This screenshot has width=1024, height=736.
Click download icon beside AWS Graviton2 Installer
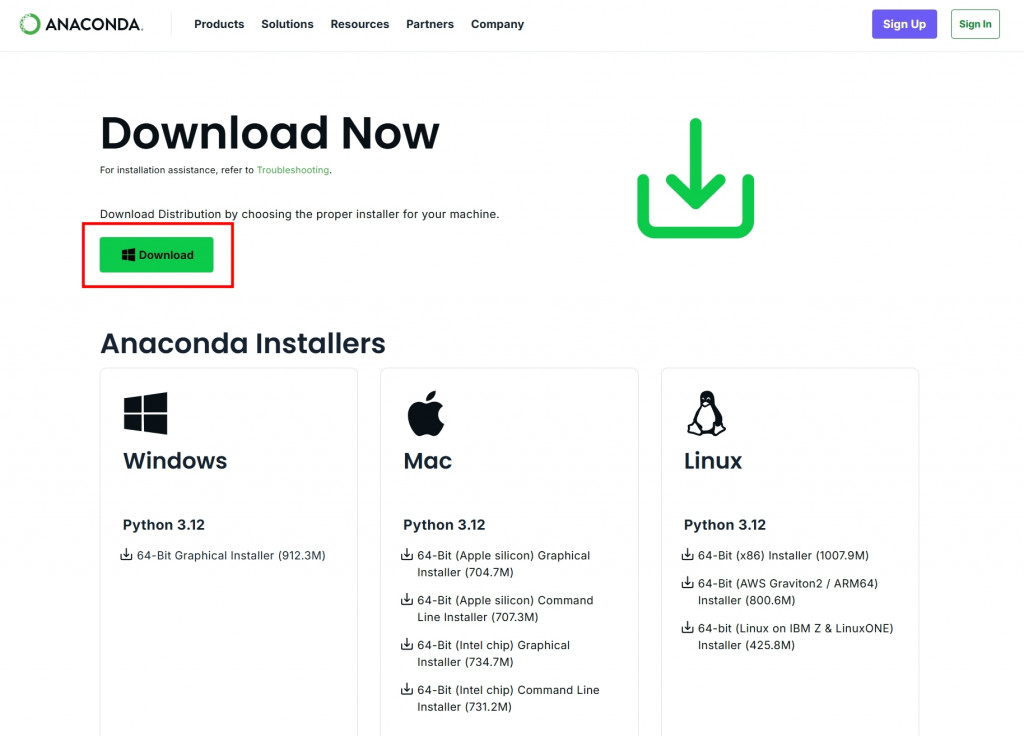[688, 583]
